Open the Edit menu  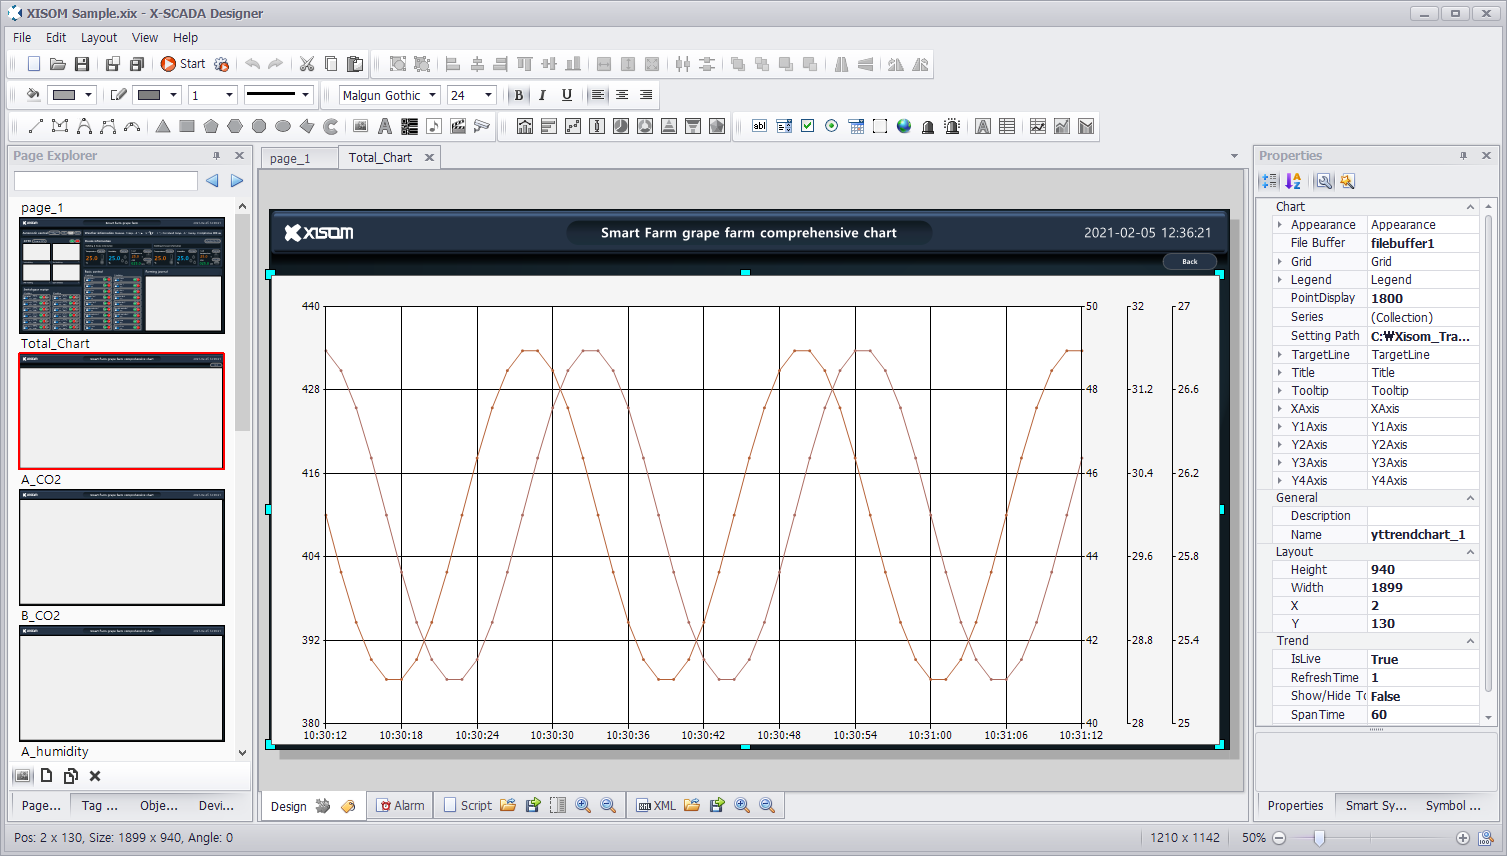56,37
